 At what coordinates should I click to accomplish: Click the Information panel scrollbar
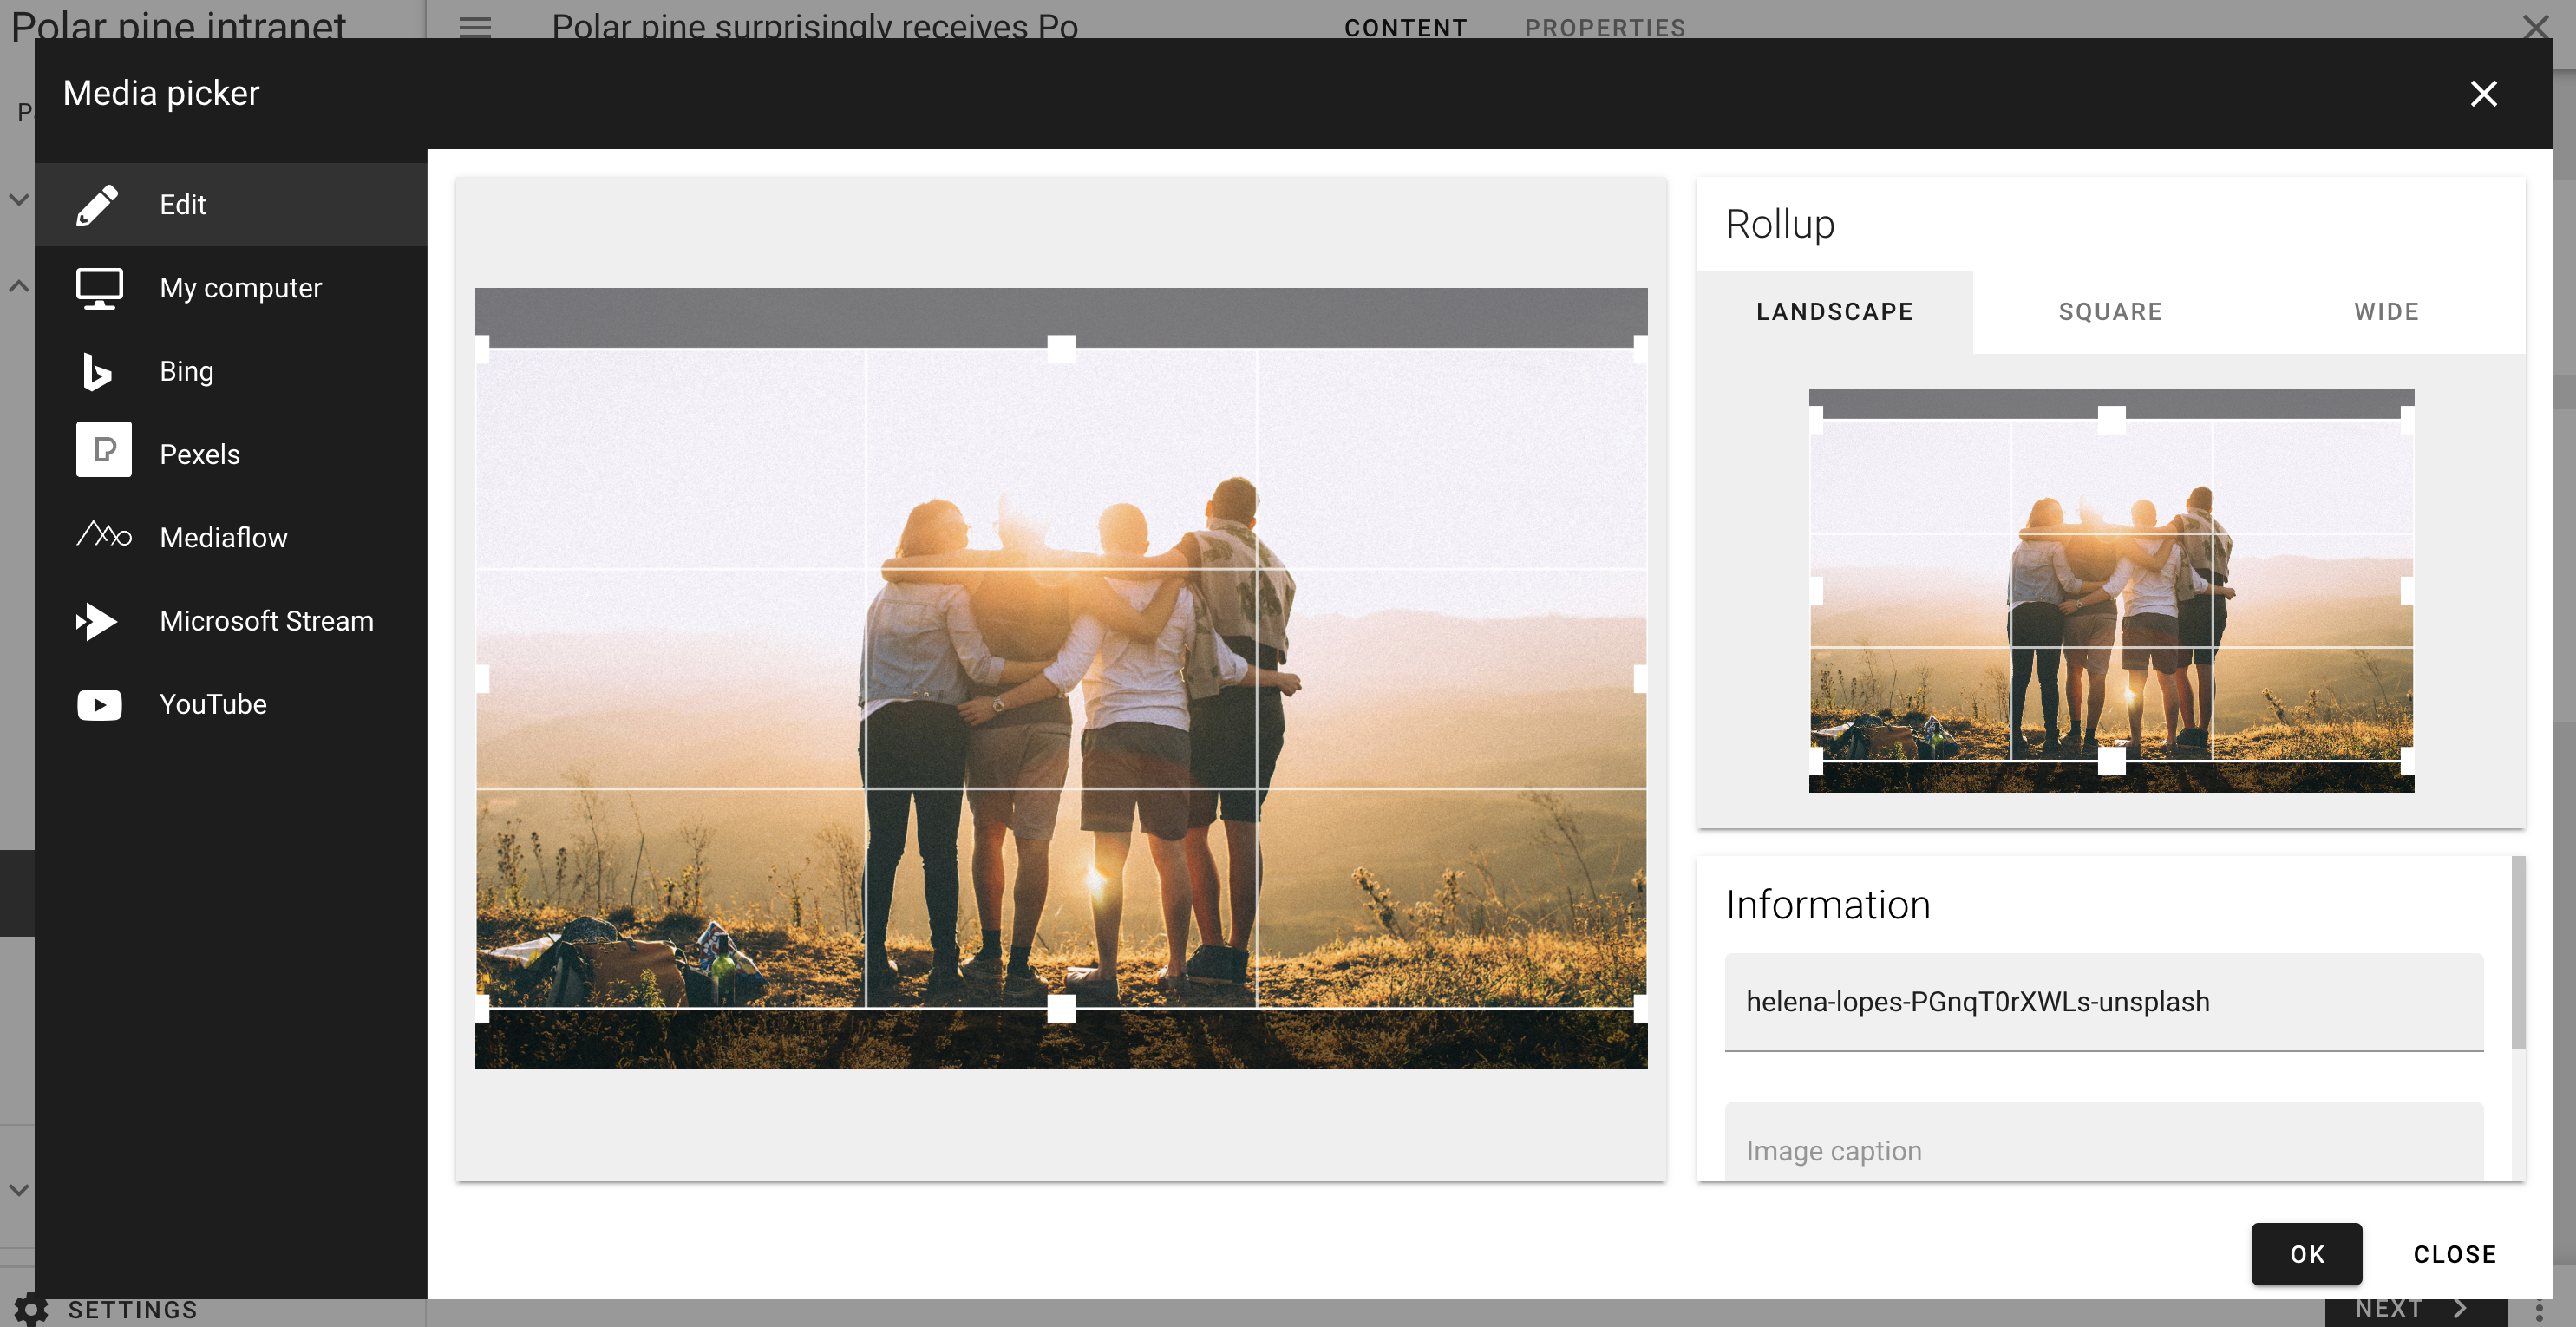pyautogui.click(x=2518, y=952)
